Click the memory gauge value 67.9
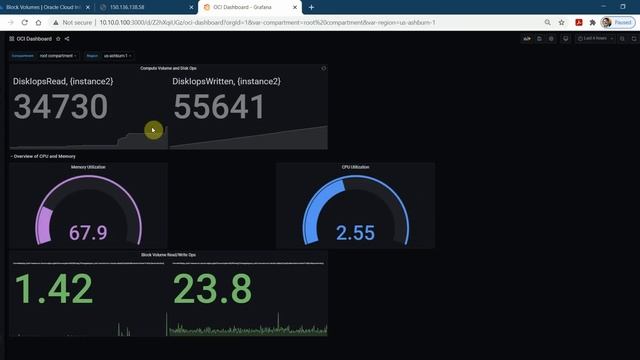The image size is (640, 360). click(x=88, y=233)
